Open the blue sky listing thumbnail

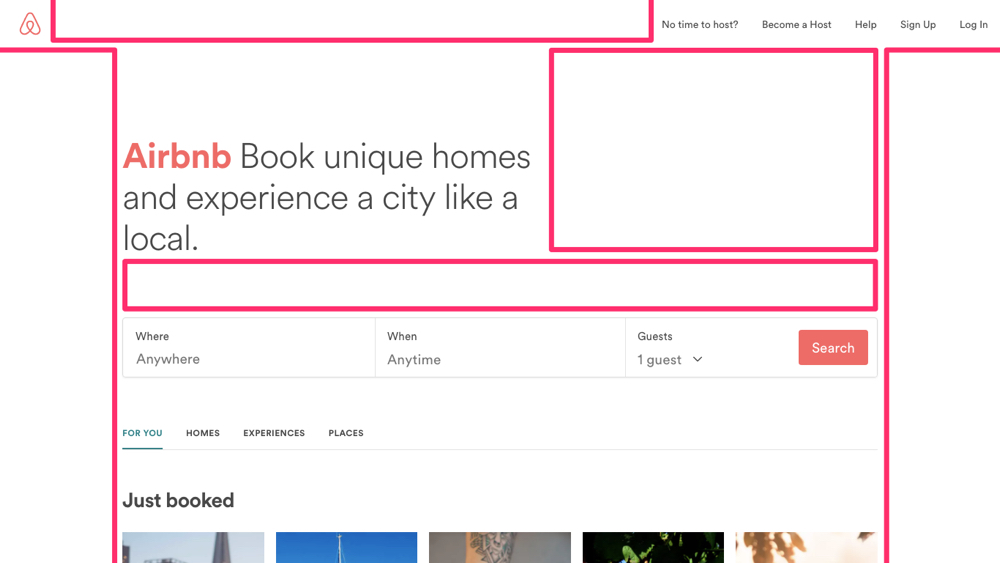click(346, 548)
